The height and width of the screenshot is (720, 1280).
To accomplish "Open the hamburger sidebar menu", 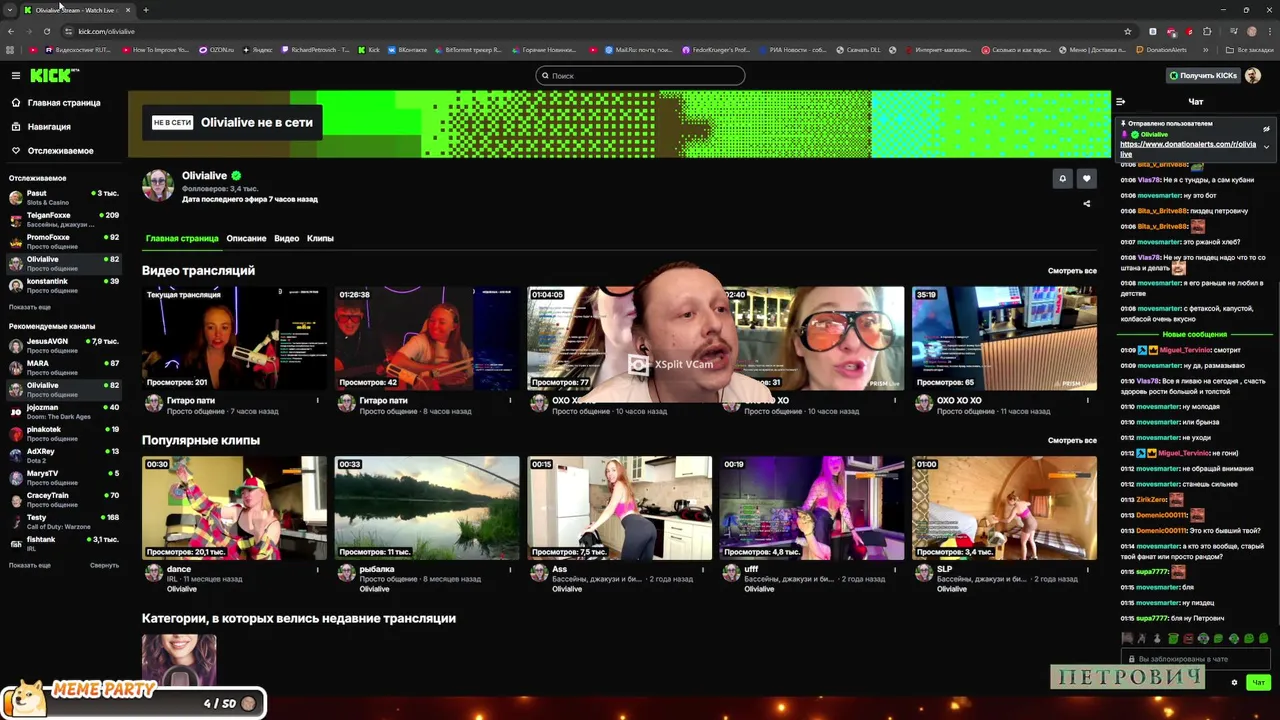I will click(15, 75).
